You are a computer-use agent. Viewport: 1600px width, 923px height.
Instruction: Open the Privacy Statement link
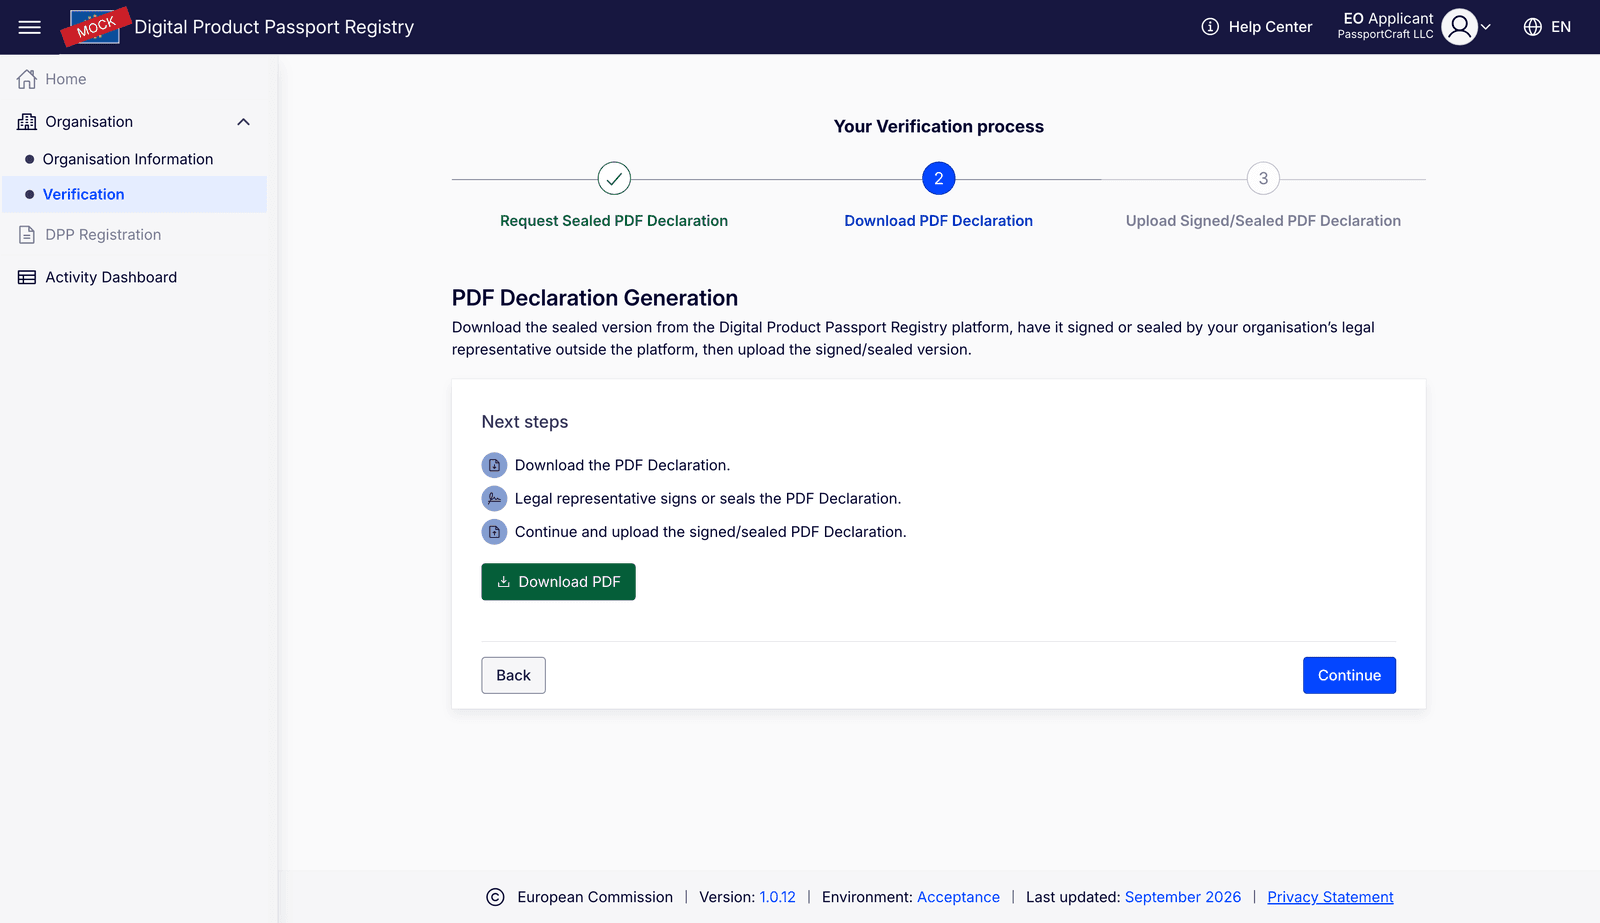[x=1330, y=897]
